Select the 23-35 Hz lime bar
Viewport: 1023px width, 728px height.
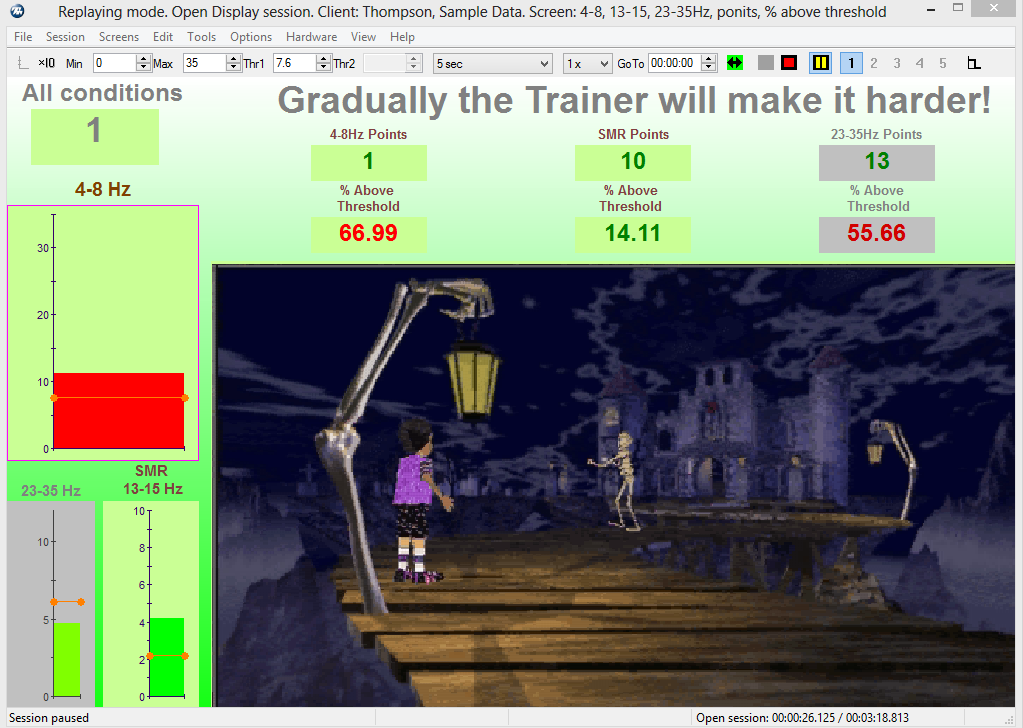[x=67, y=660]
